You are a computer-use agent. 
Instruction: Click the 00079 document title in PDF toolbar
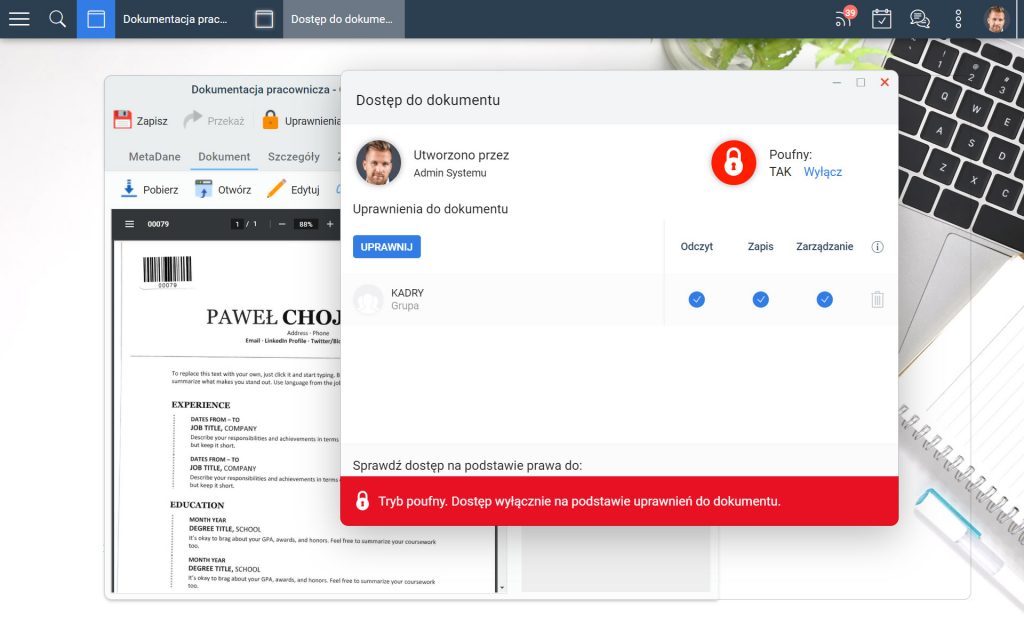coord(158,224)
